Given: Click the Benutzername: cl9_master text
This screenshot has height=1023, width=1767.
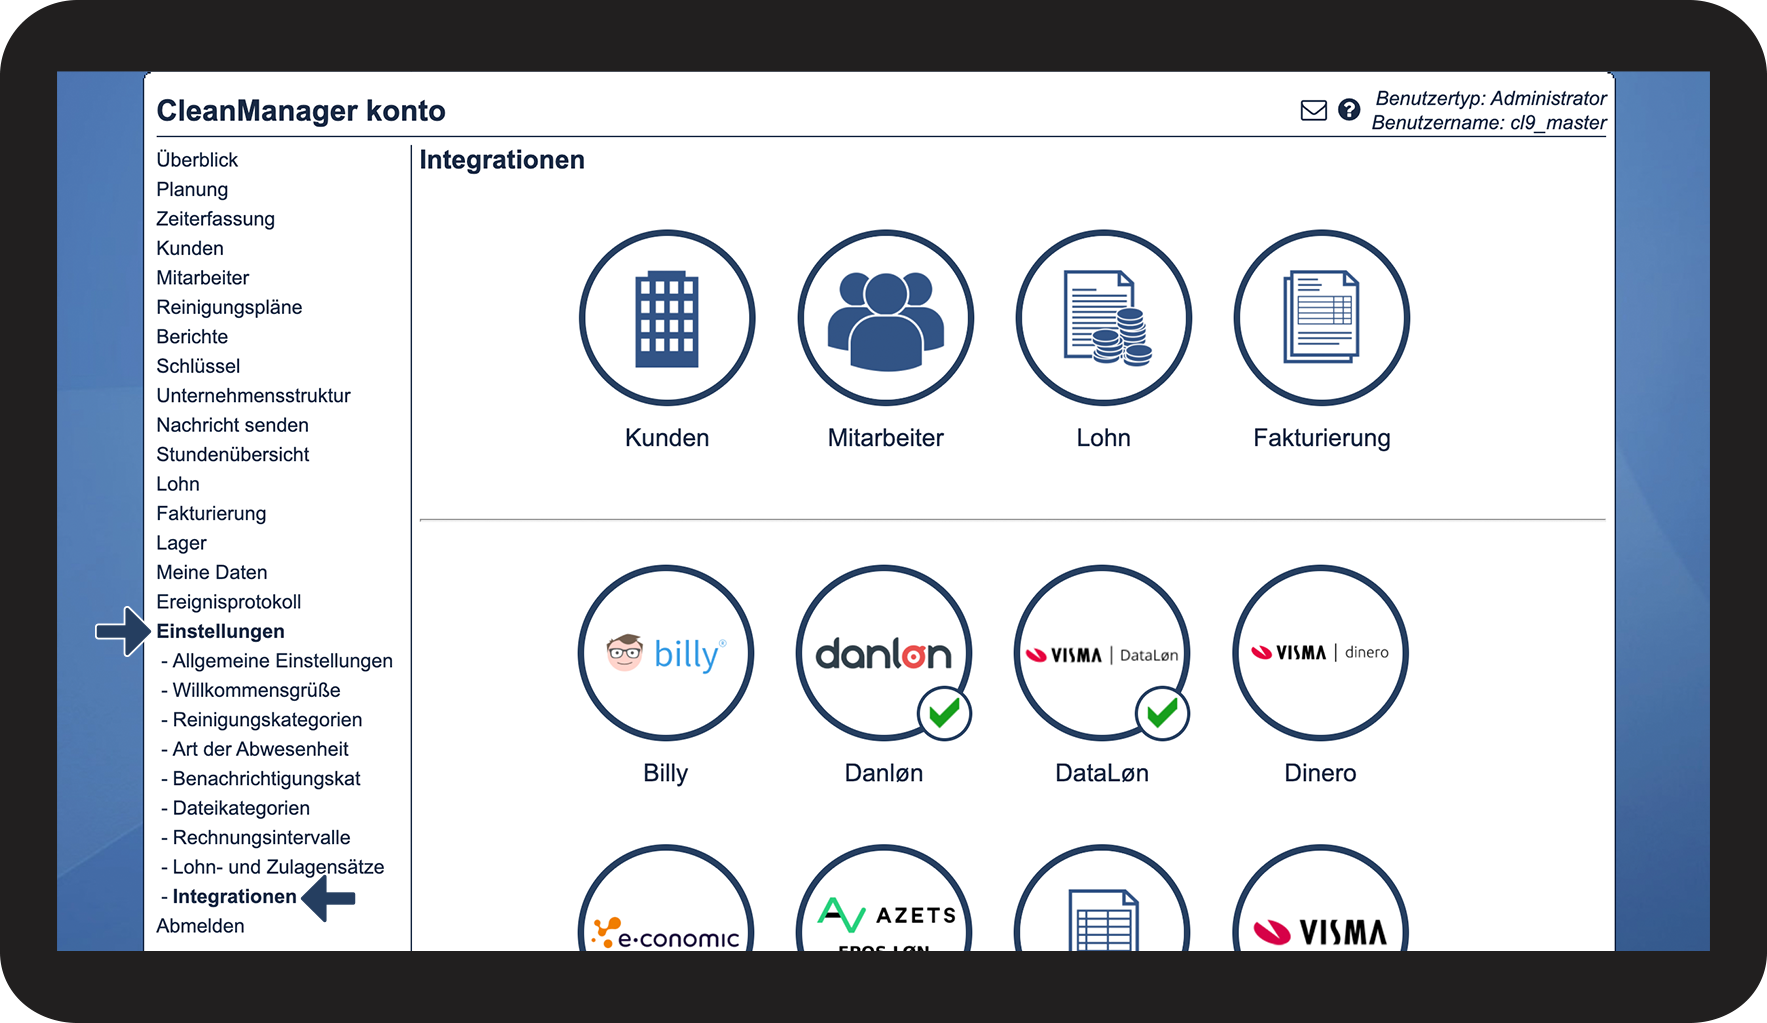Looking at the screenshot, I should click(1489, 123).
